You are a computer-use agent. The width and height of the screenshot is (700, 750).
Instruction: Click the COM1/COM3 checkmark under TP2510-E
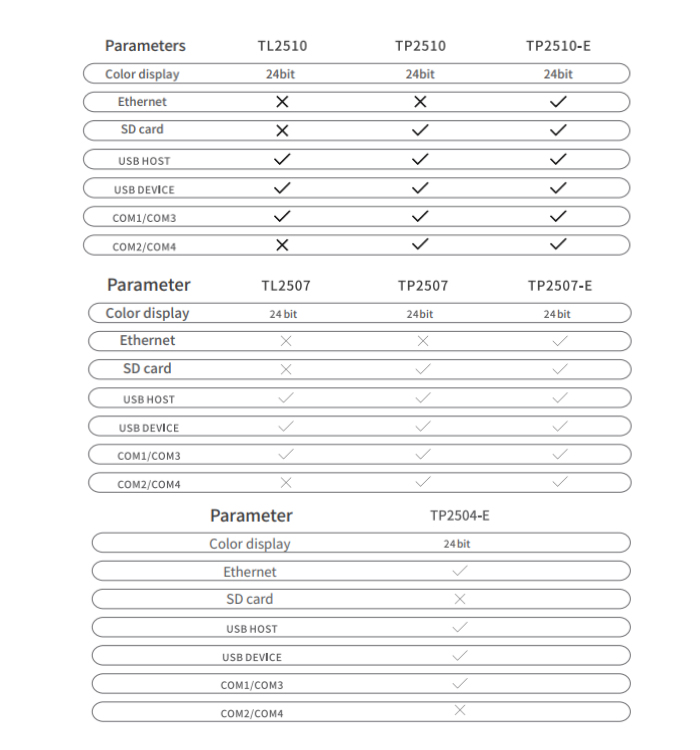[x=559, y=216]
